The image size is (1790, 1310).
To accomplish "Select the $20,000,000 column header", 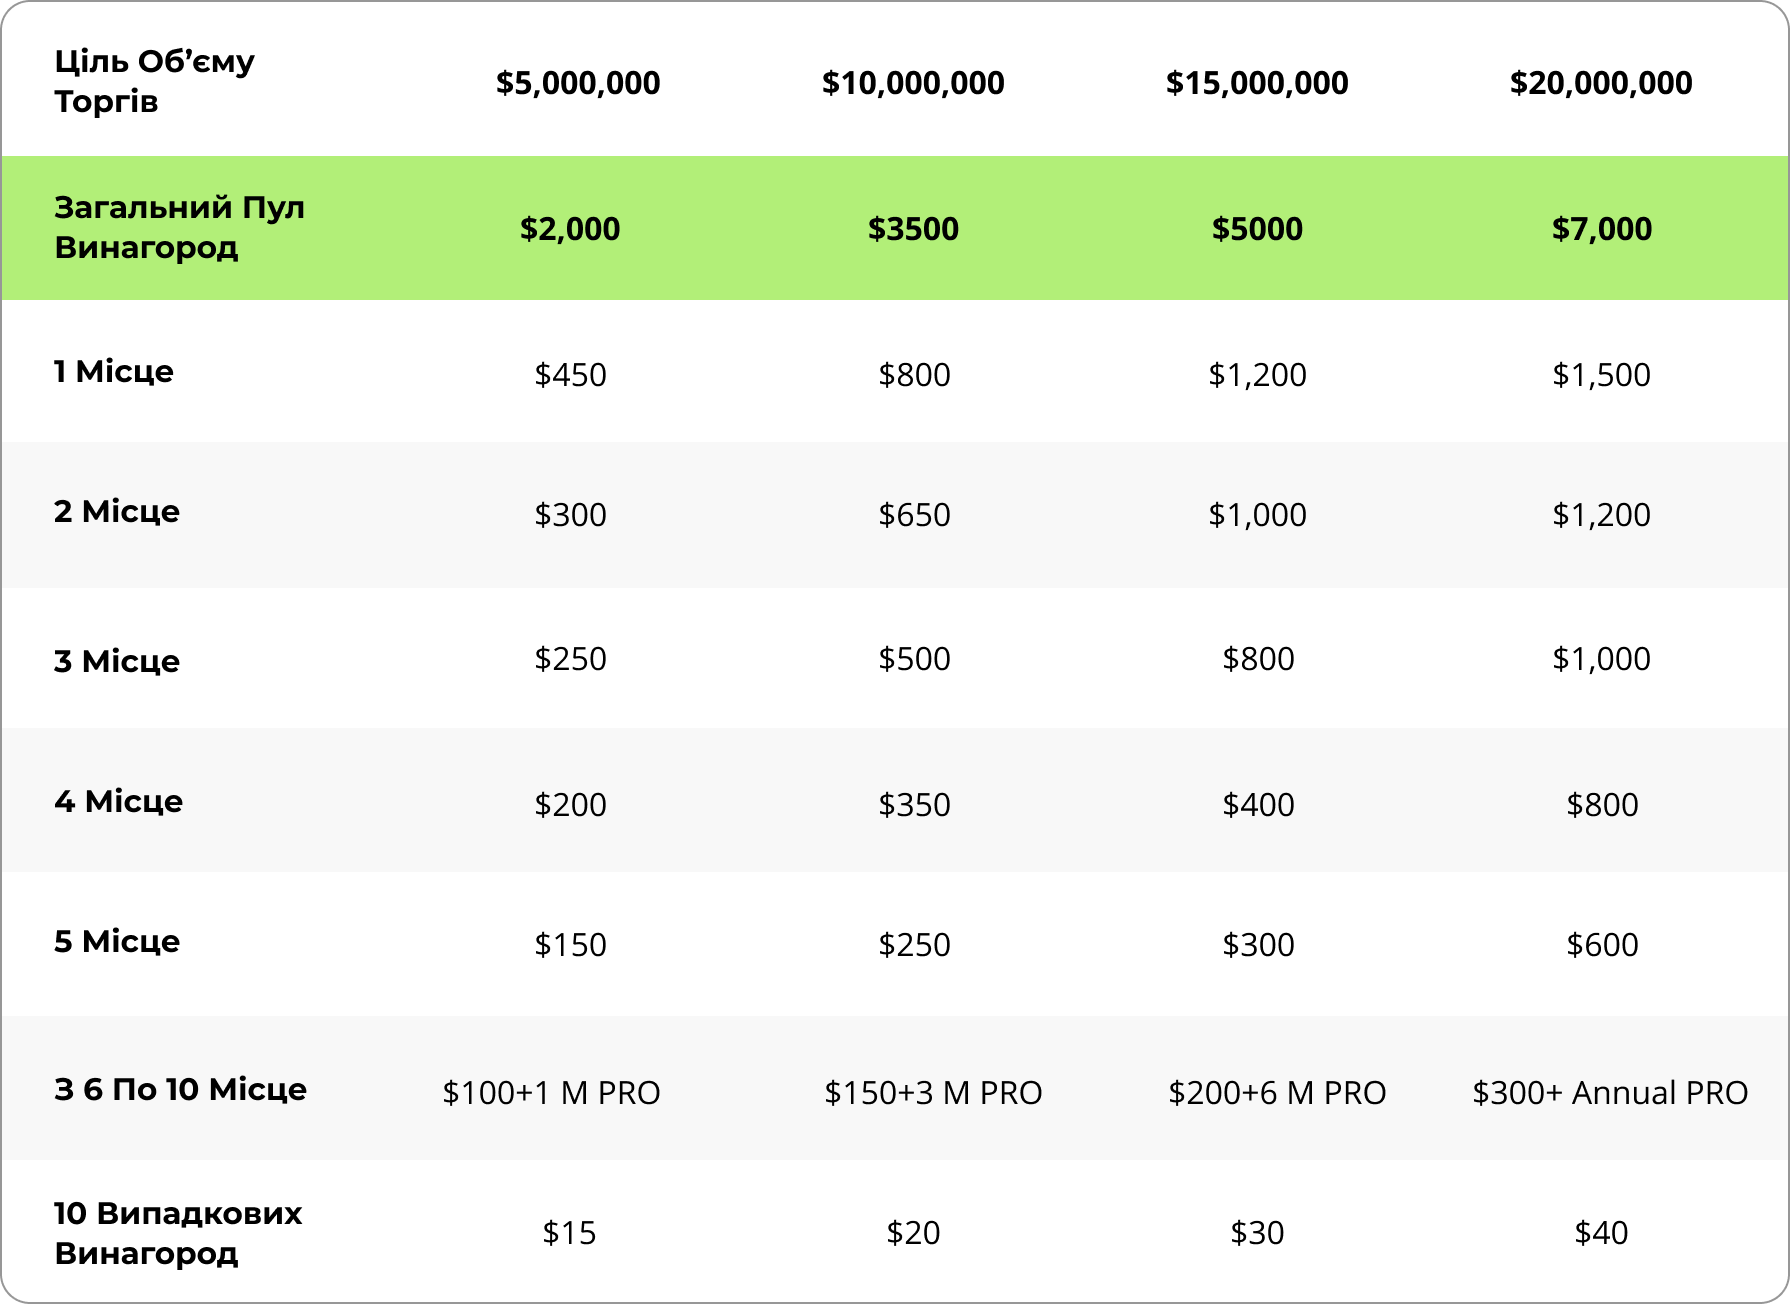I will click(x=1601, y=83).
